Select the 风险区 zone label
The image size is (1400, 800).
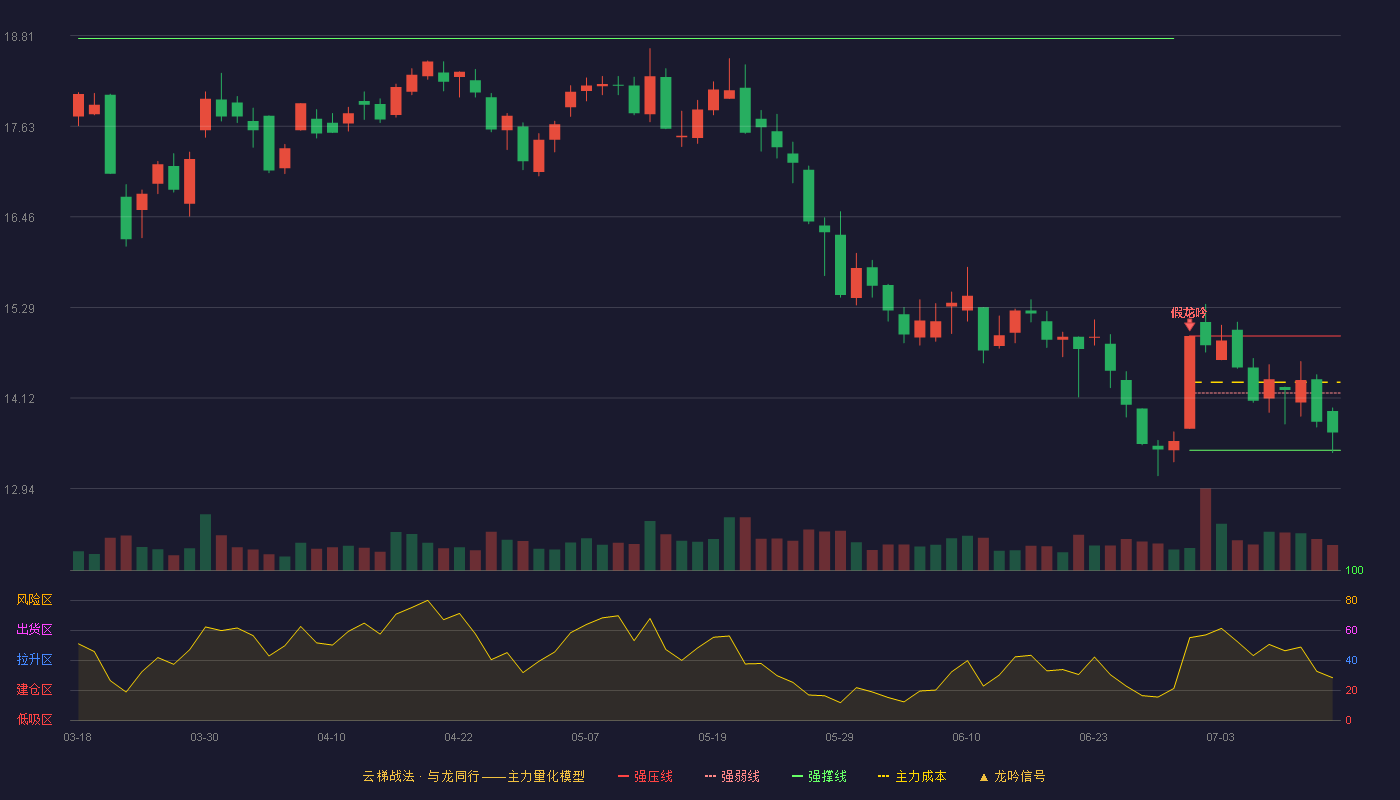tap(34, 600)
